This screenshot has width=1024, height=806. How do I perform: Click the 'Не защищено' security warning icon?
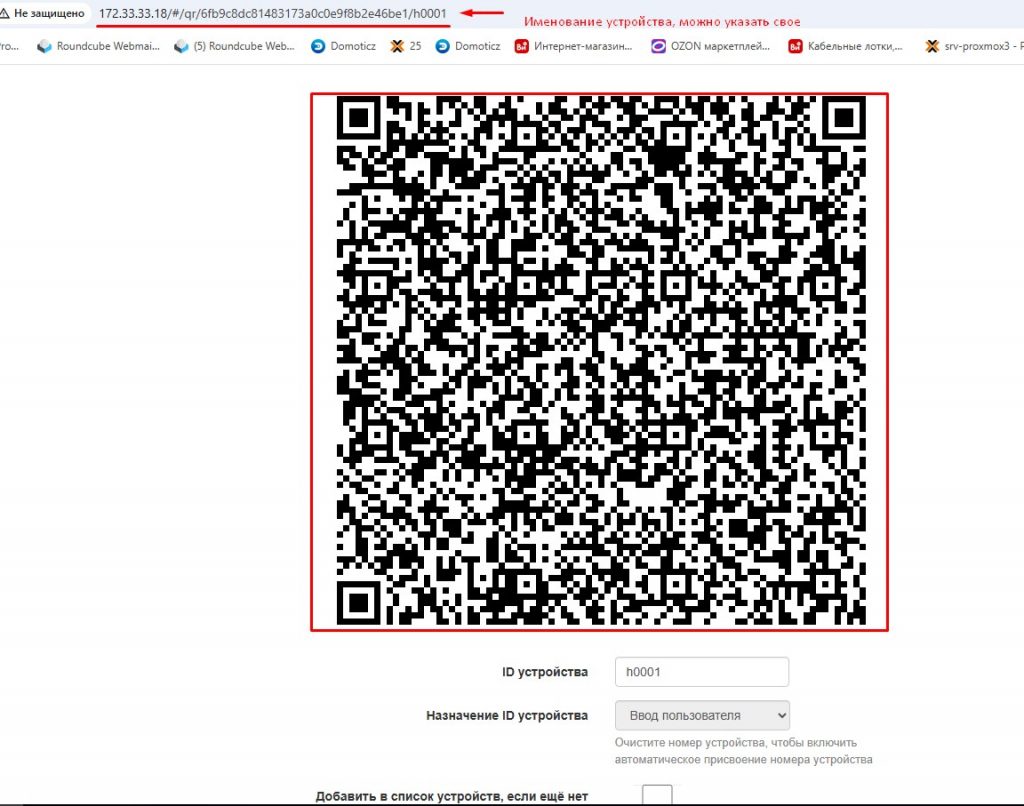click(x=5, y=13)
